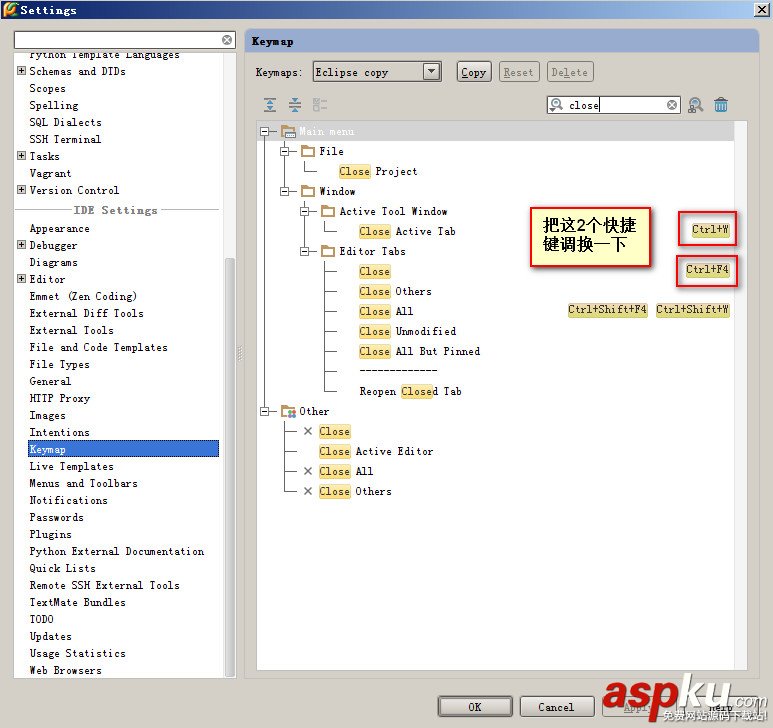Select Close All under Editor Tabs
The image size is (773, 728).
pyautogui.click(x=386, y=312)
